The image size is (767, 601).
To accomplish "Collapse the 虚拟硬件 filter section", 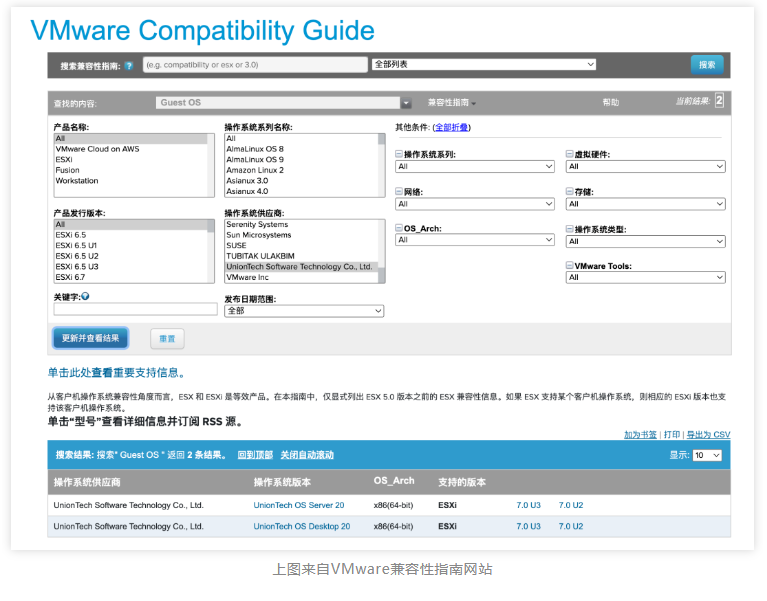I will click(x=569, y=155).
